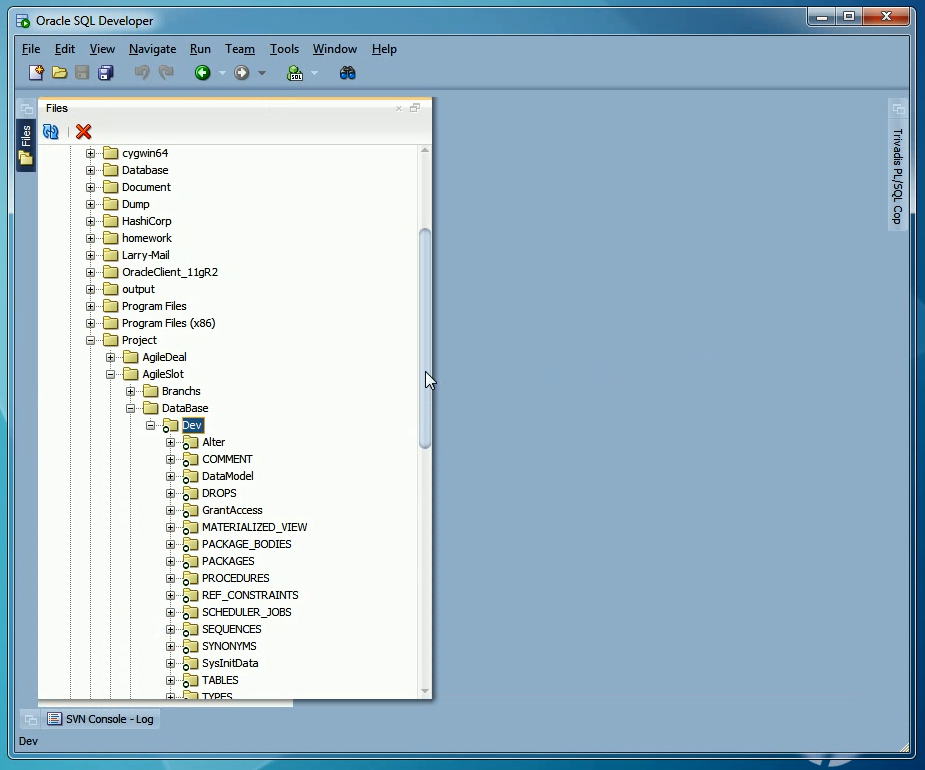Close the Files panel with small x
The width and height of the screenshot is (925, 770).
point(399,109)
